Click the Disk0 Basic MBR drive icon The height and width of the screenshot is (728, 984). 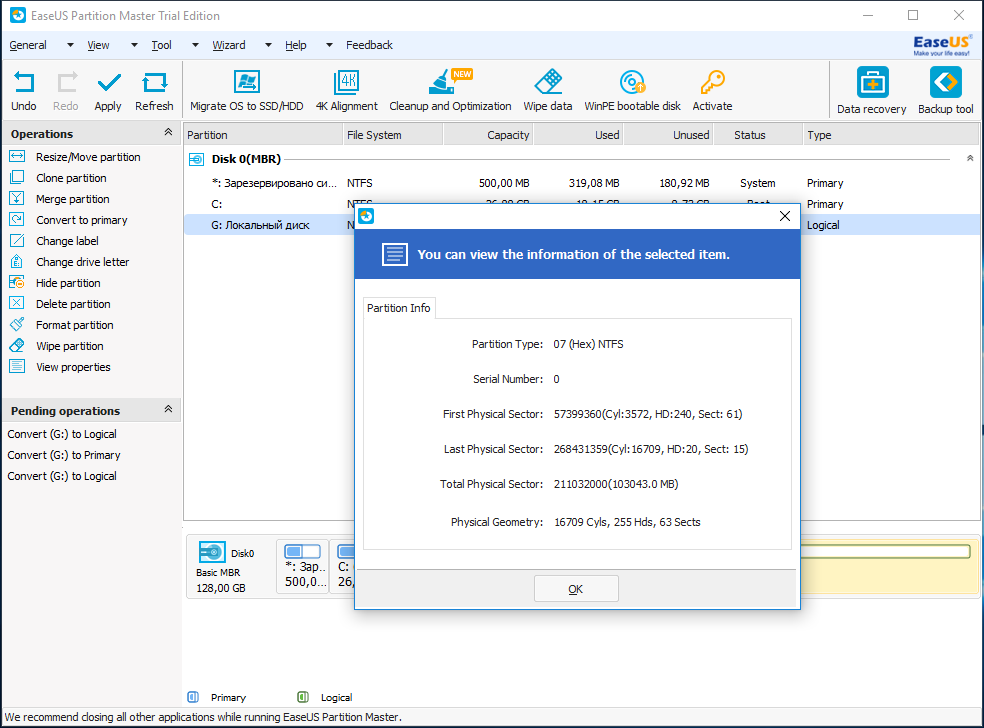point(212,552)
